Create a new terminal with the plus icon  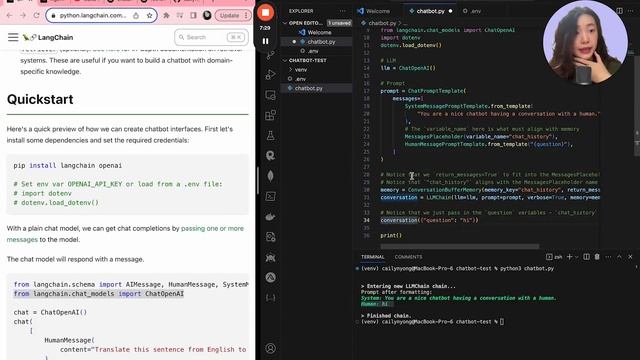(569, 257)
